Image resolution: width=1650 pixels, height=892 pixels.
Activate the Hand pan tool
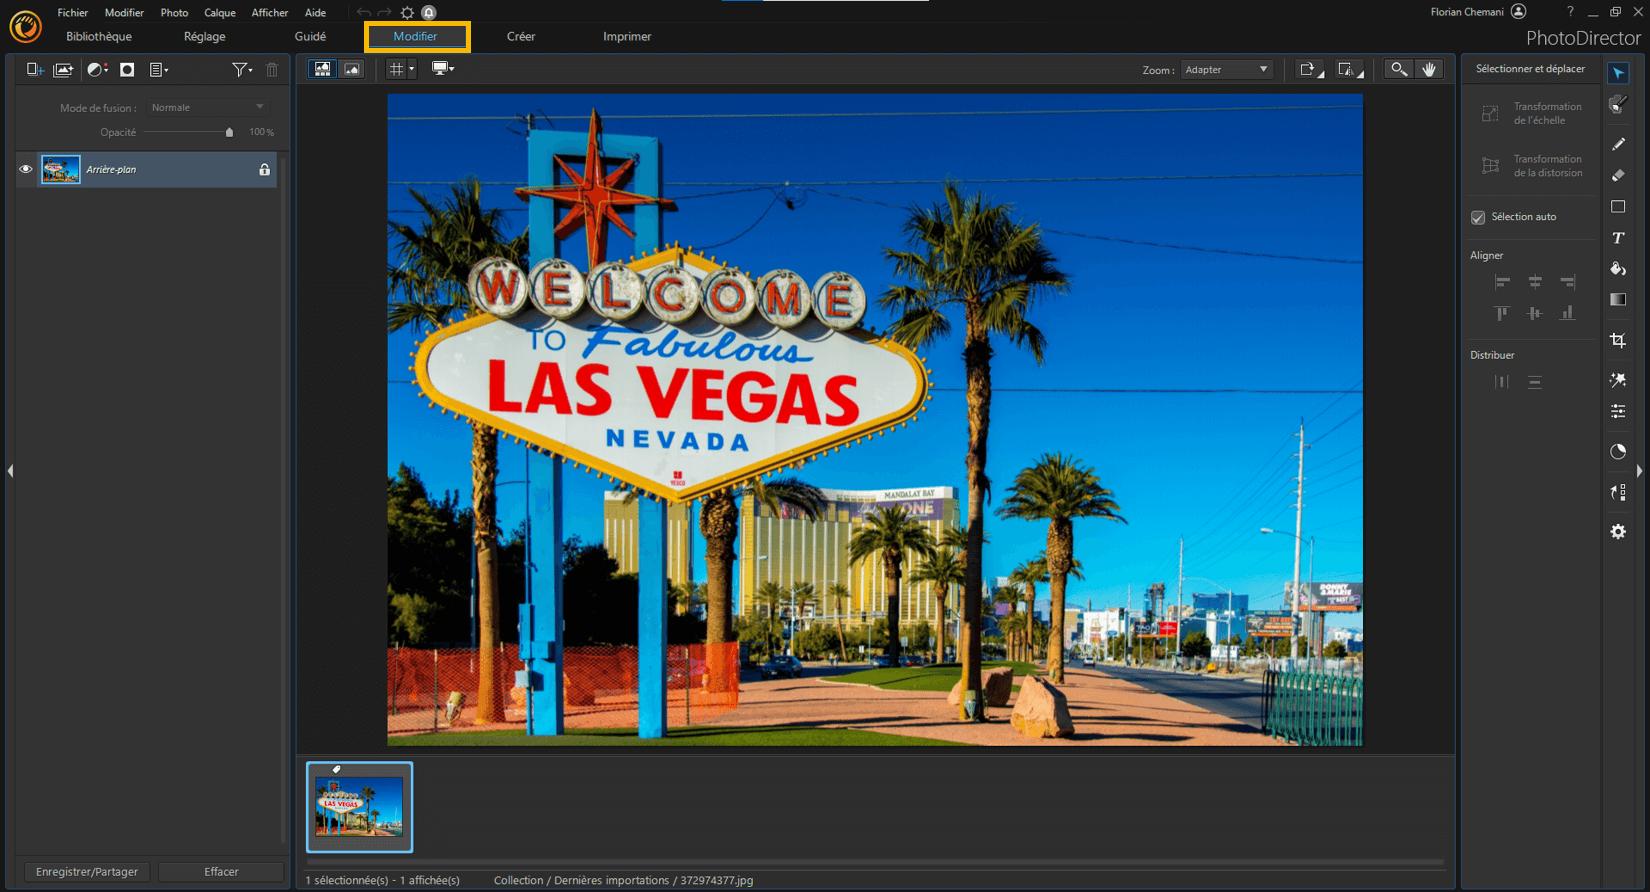point(1429,69)
